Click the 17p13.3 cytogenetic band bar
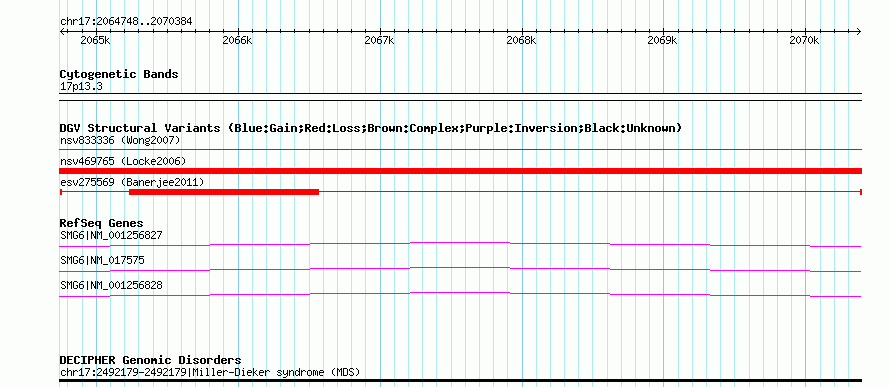Image resolution: width=890 pixels, height=387 pixels. [461, 96]
